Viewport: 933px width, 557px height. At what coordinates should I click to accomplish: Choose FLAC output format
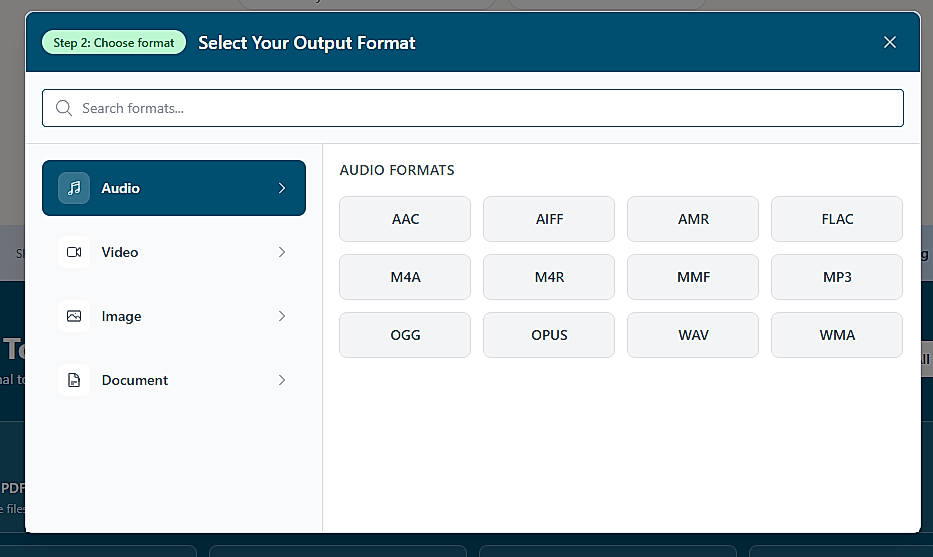(837, 219)
